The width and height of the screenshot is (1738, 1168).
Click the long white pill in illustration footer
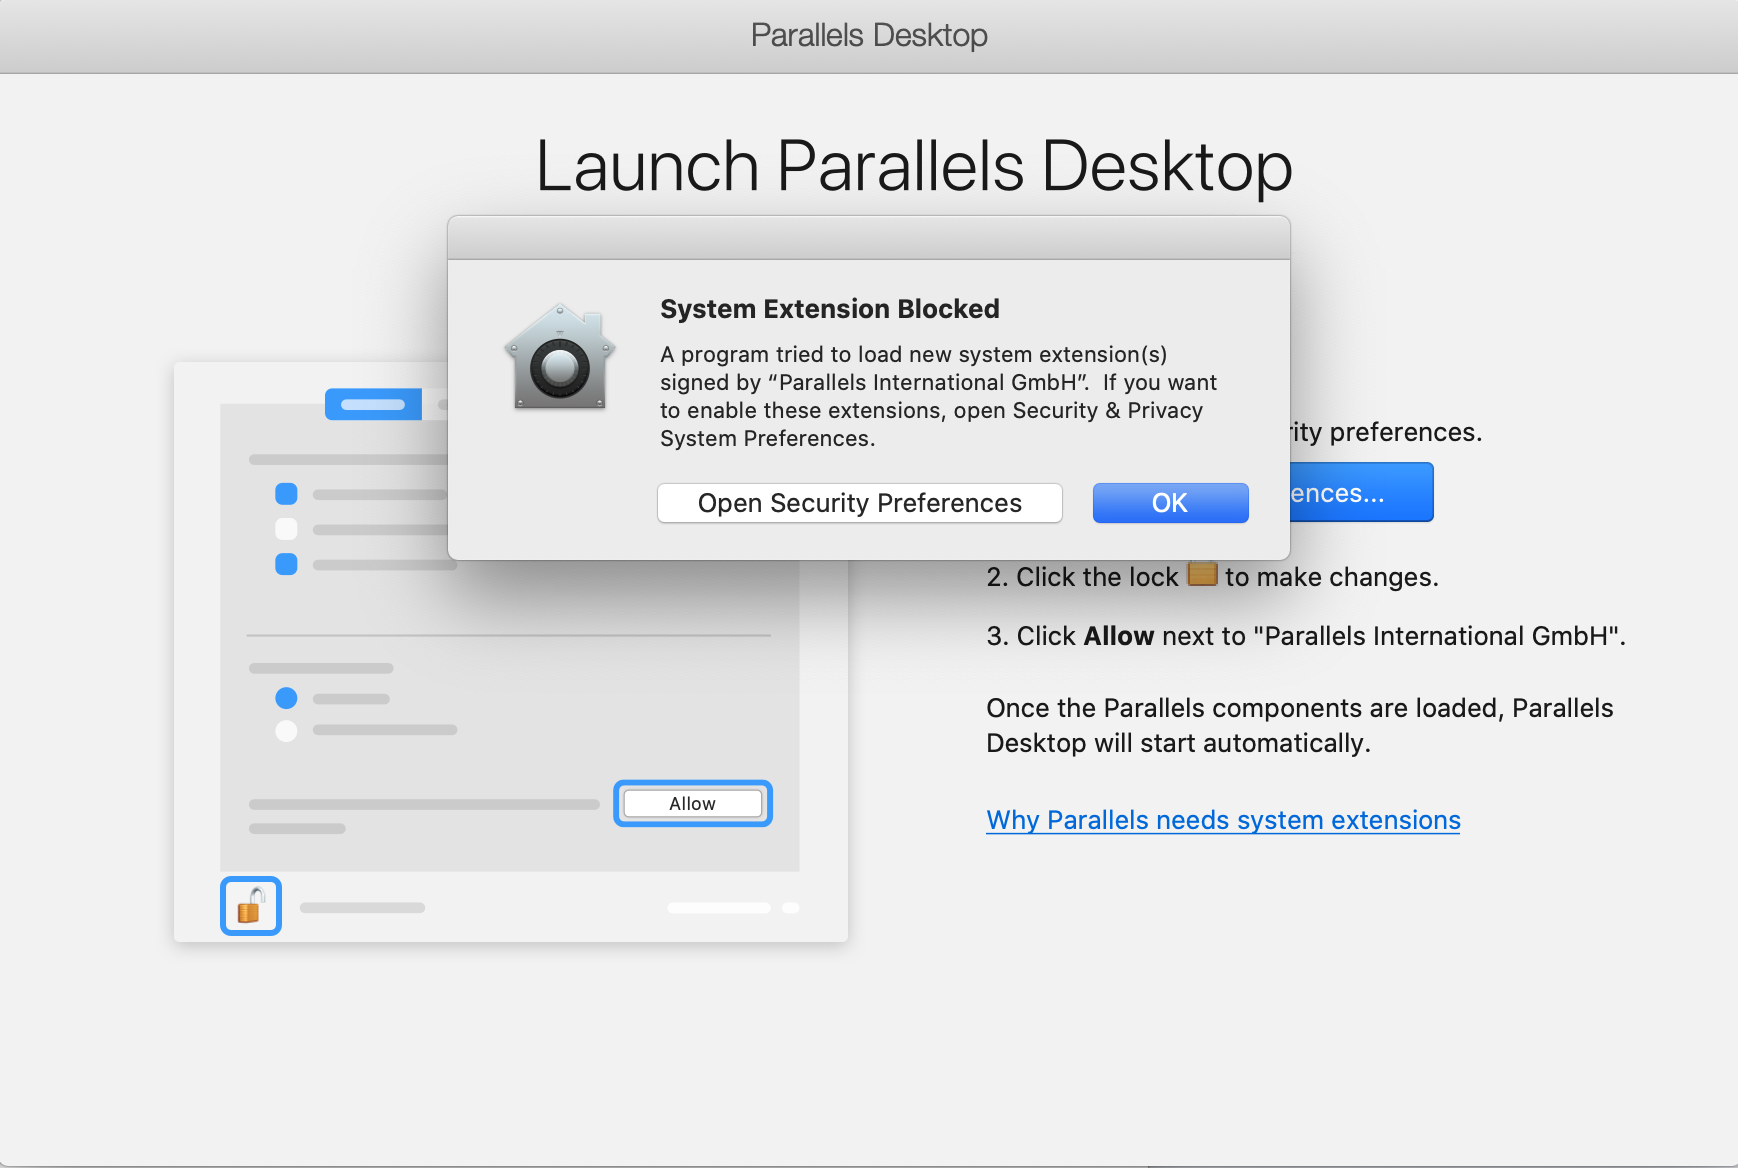(719, 908)
